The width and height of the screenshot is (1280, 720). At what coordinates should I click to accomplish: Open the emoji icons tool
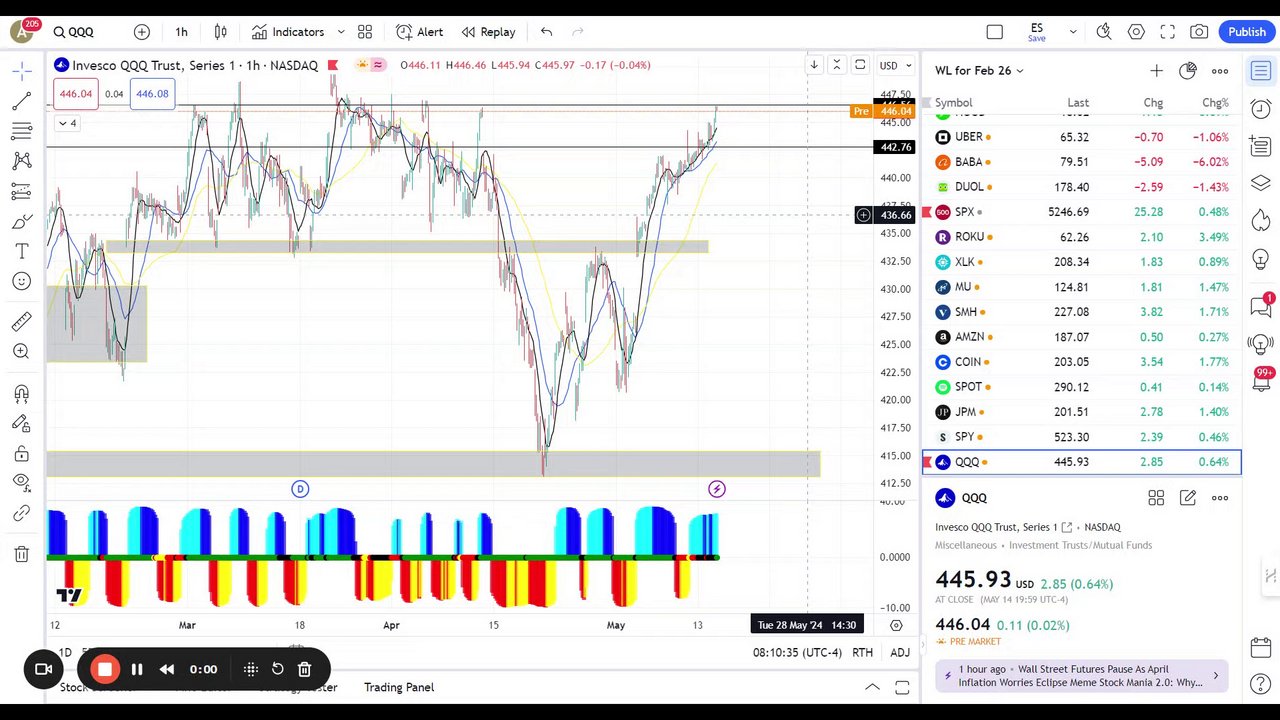tap(21, 281)
